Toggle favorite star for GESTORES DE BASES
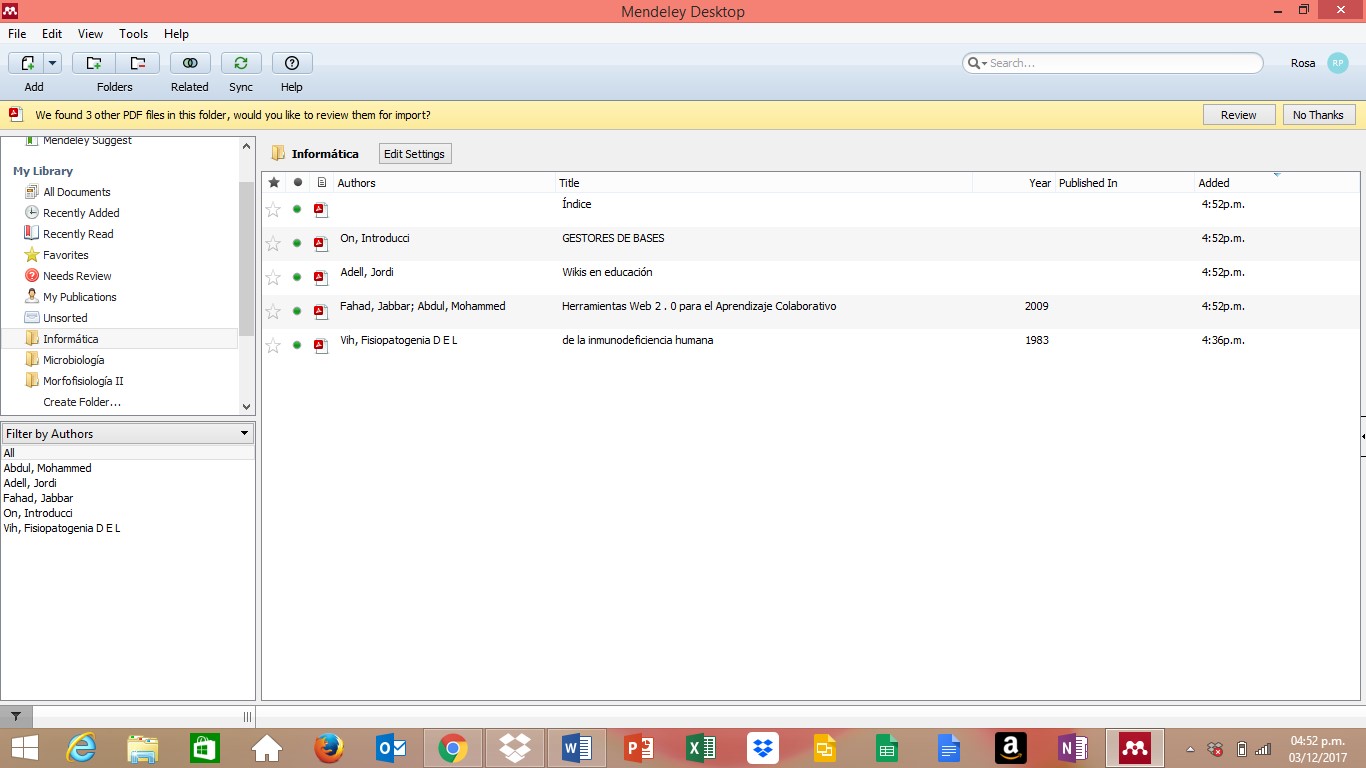 coord(273,243)
